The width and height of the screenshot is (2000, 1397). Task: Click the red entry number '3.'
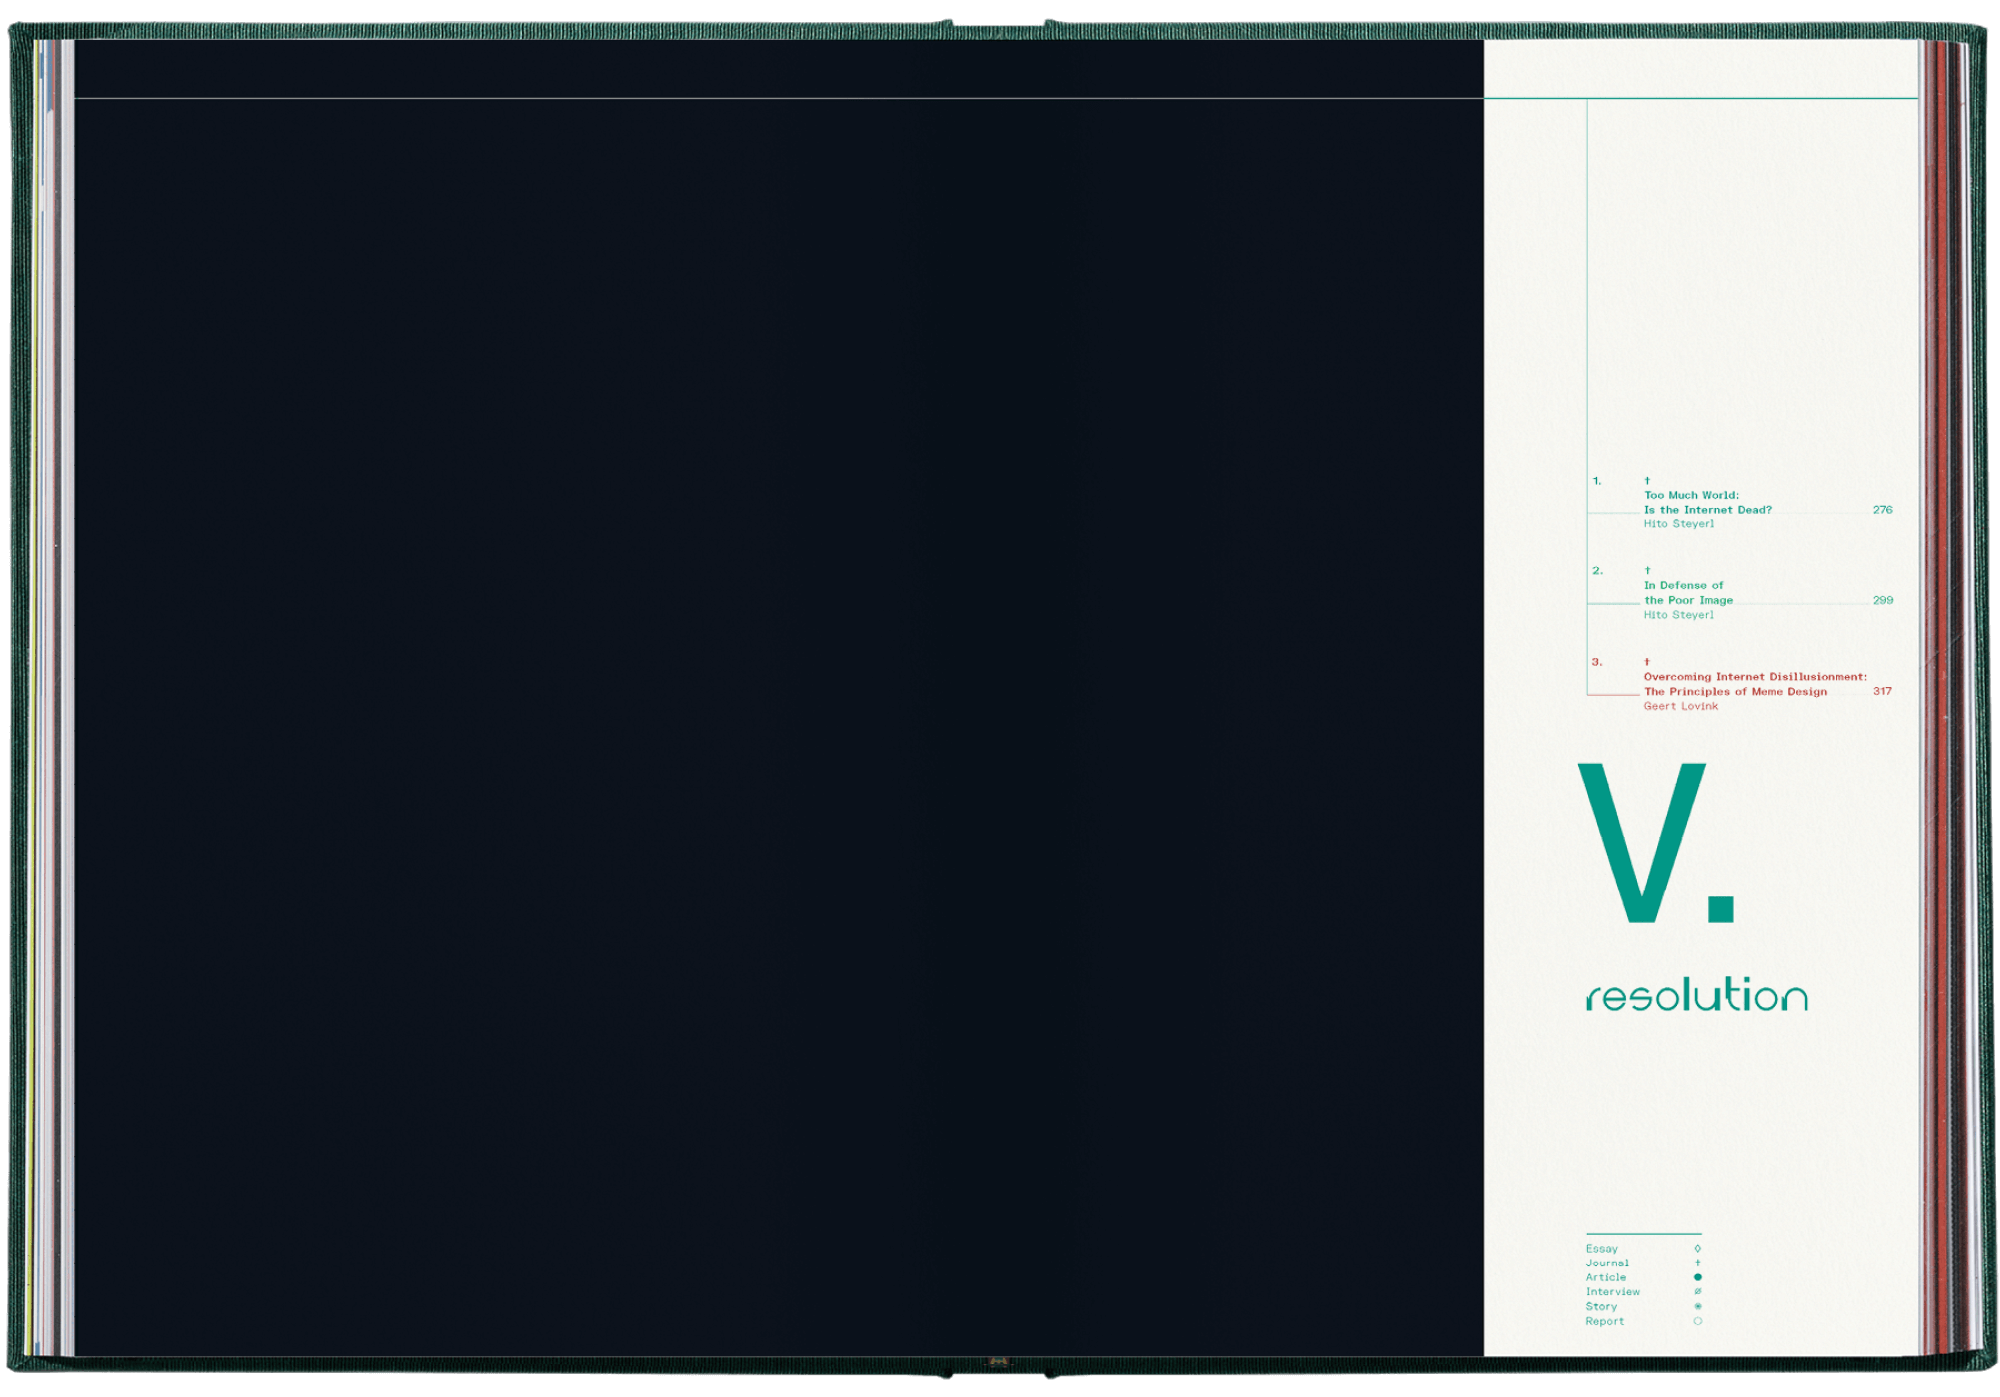pos(1597,662)
